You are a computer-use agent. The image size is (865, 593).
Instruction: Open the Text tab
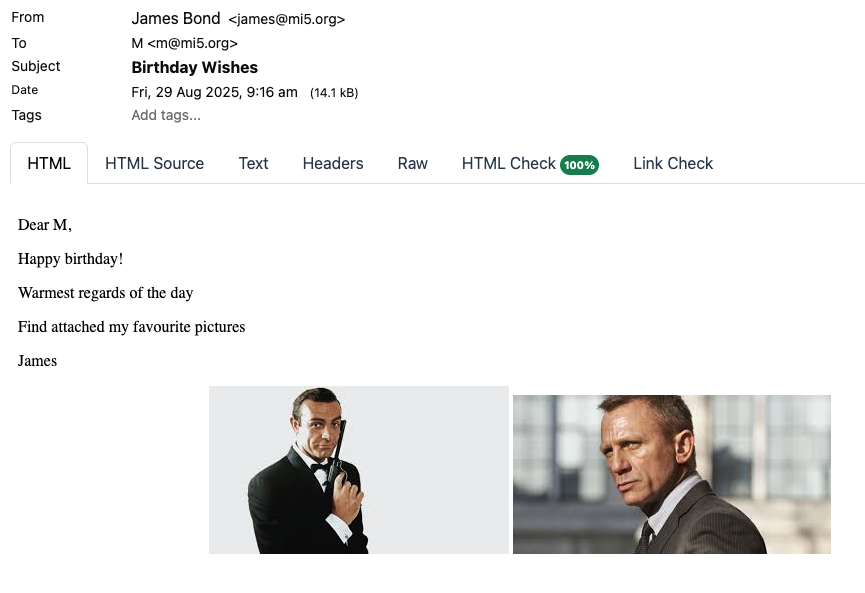click(x=253, y=163)
